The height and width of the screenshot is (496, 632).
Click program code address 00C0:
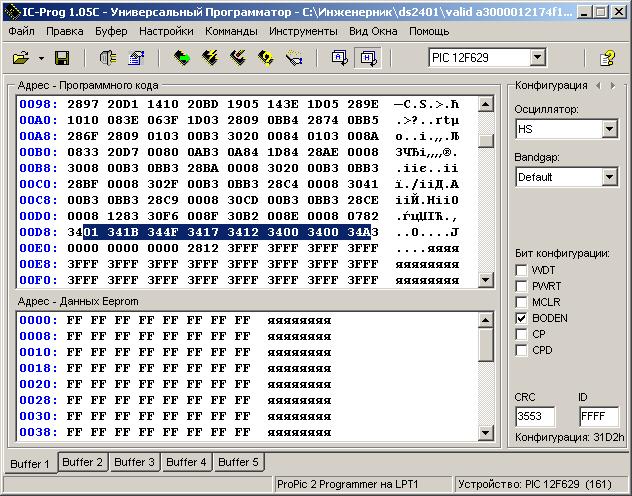click(x=39, y=184)
